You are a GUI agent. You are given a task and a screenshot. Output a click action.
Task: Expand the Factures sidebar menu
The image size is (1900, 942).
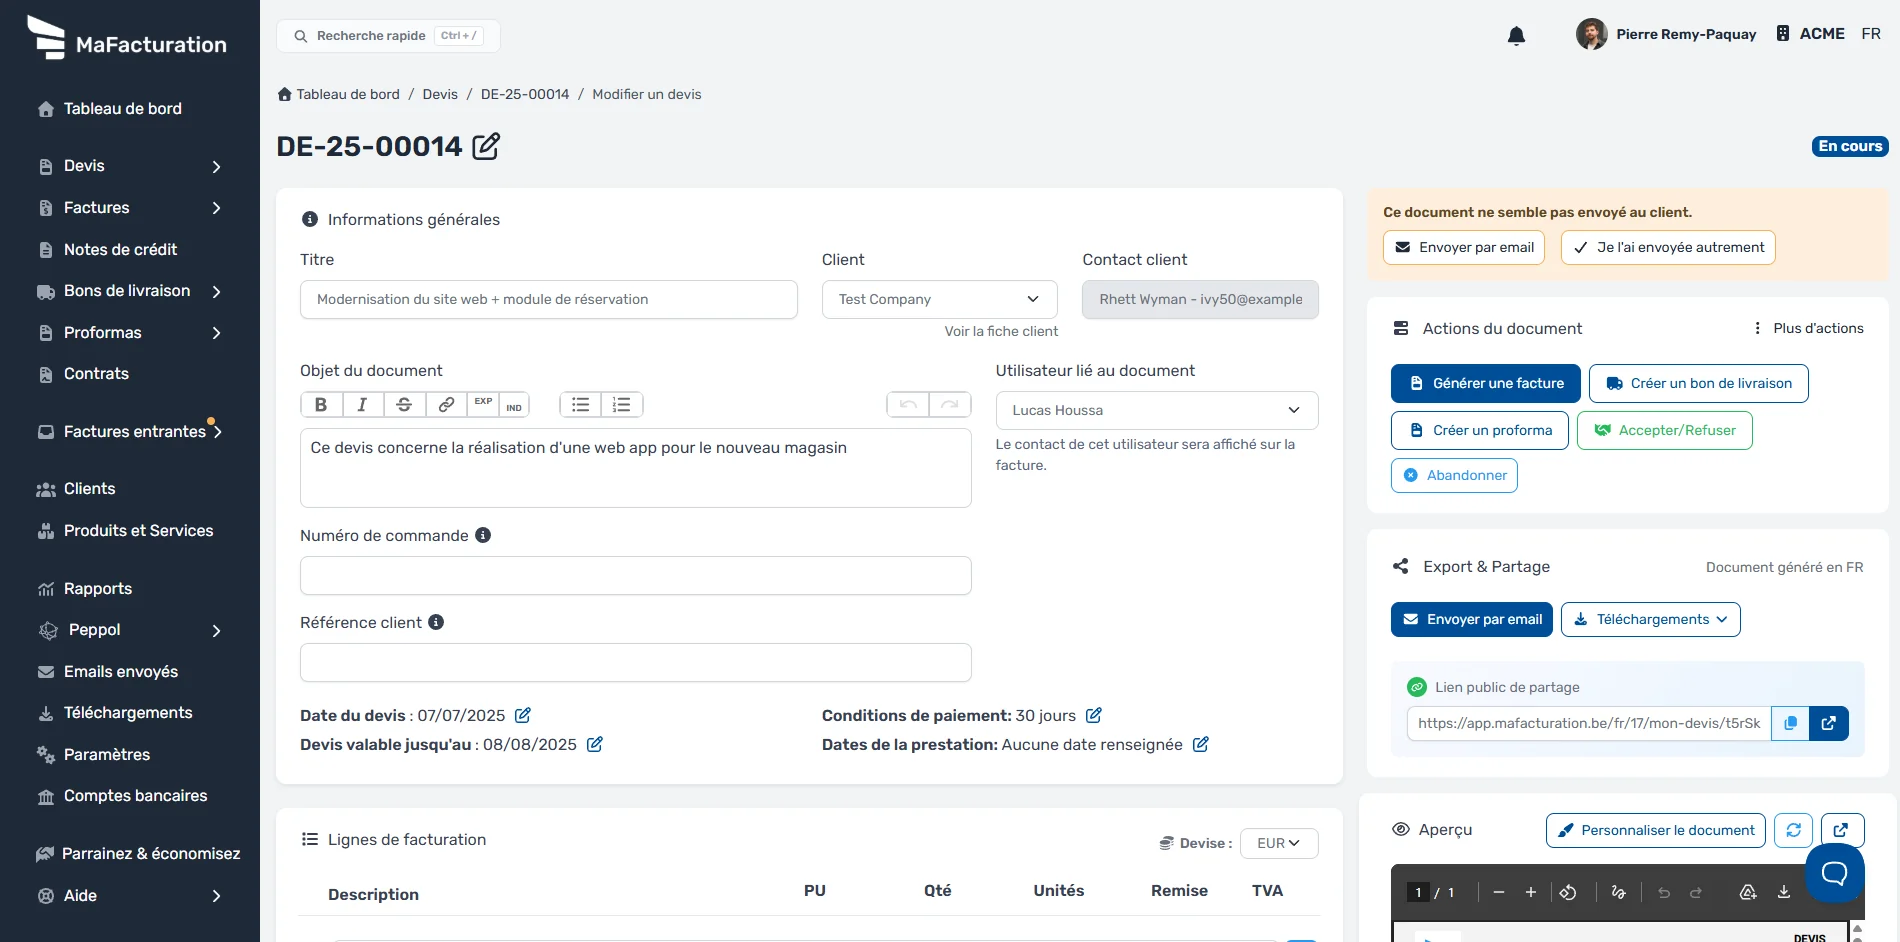pos(130,208)
